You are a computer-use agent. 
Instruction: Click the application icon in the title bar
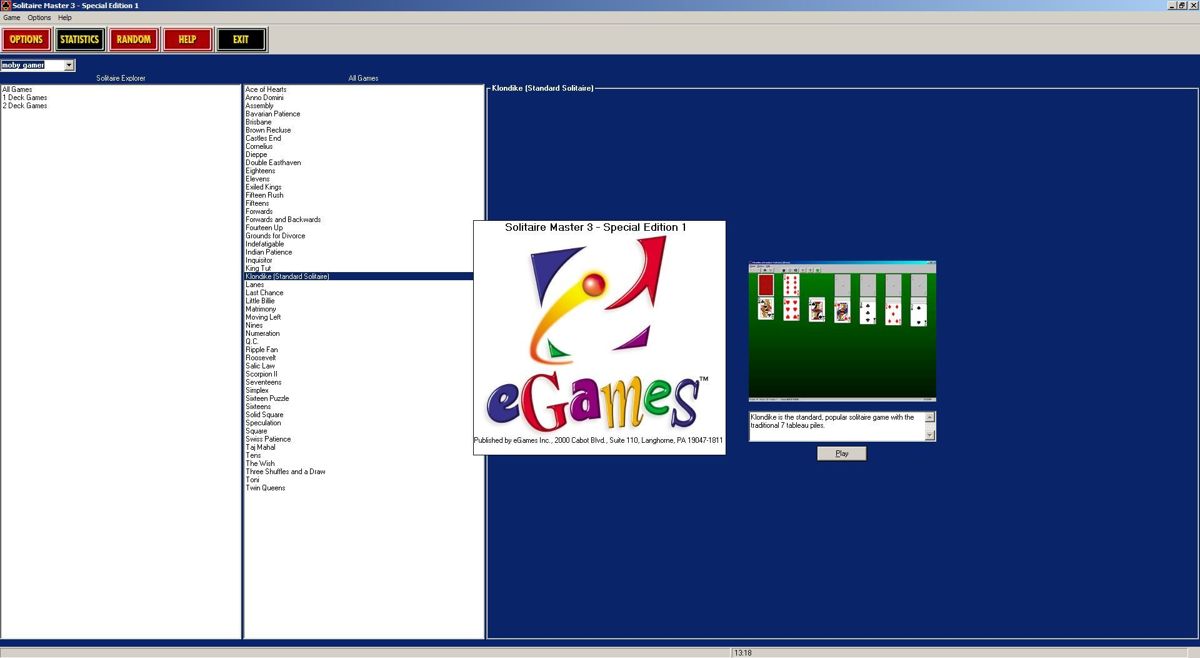[6, 6]
